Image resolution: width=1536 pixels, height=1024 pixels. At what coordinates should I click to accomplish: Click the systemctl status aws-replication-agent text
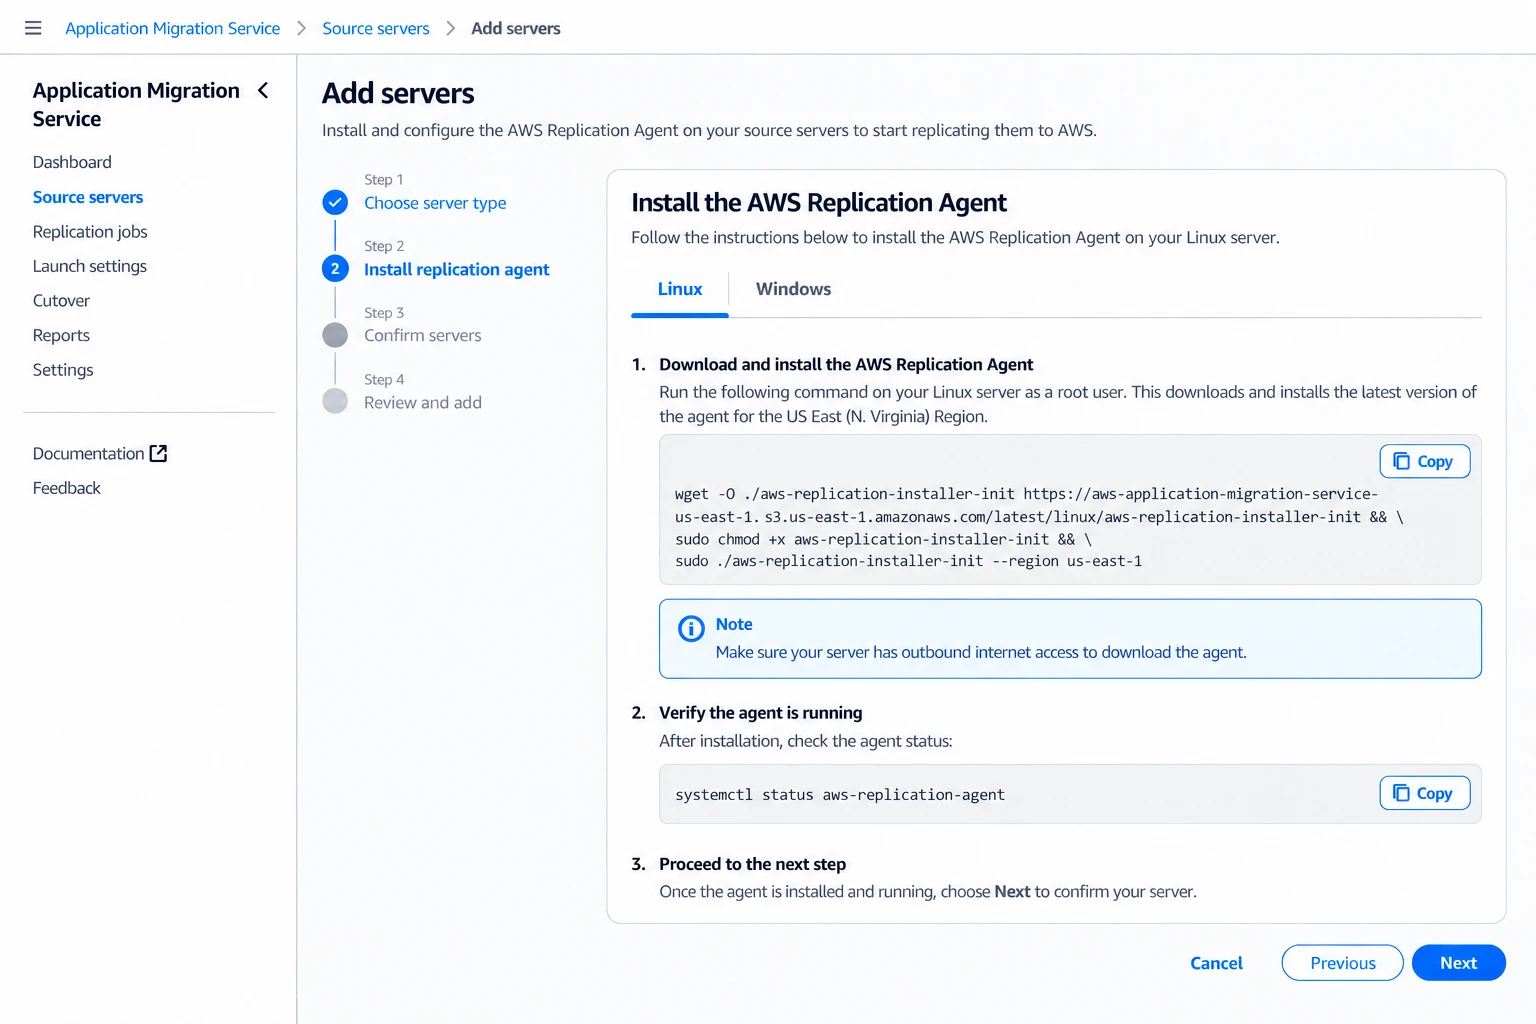point(840,795)
